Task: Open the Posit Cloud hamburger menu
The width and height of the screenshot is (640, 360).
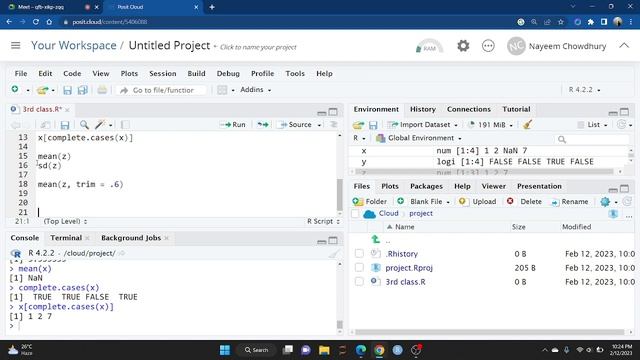Action: tap(16, 45)
